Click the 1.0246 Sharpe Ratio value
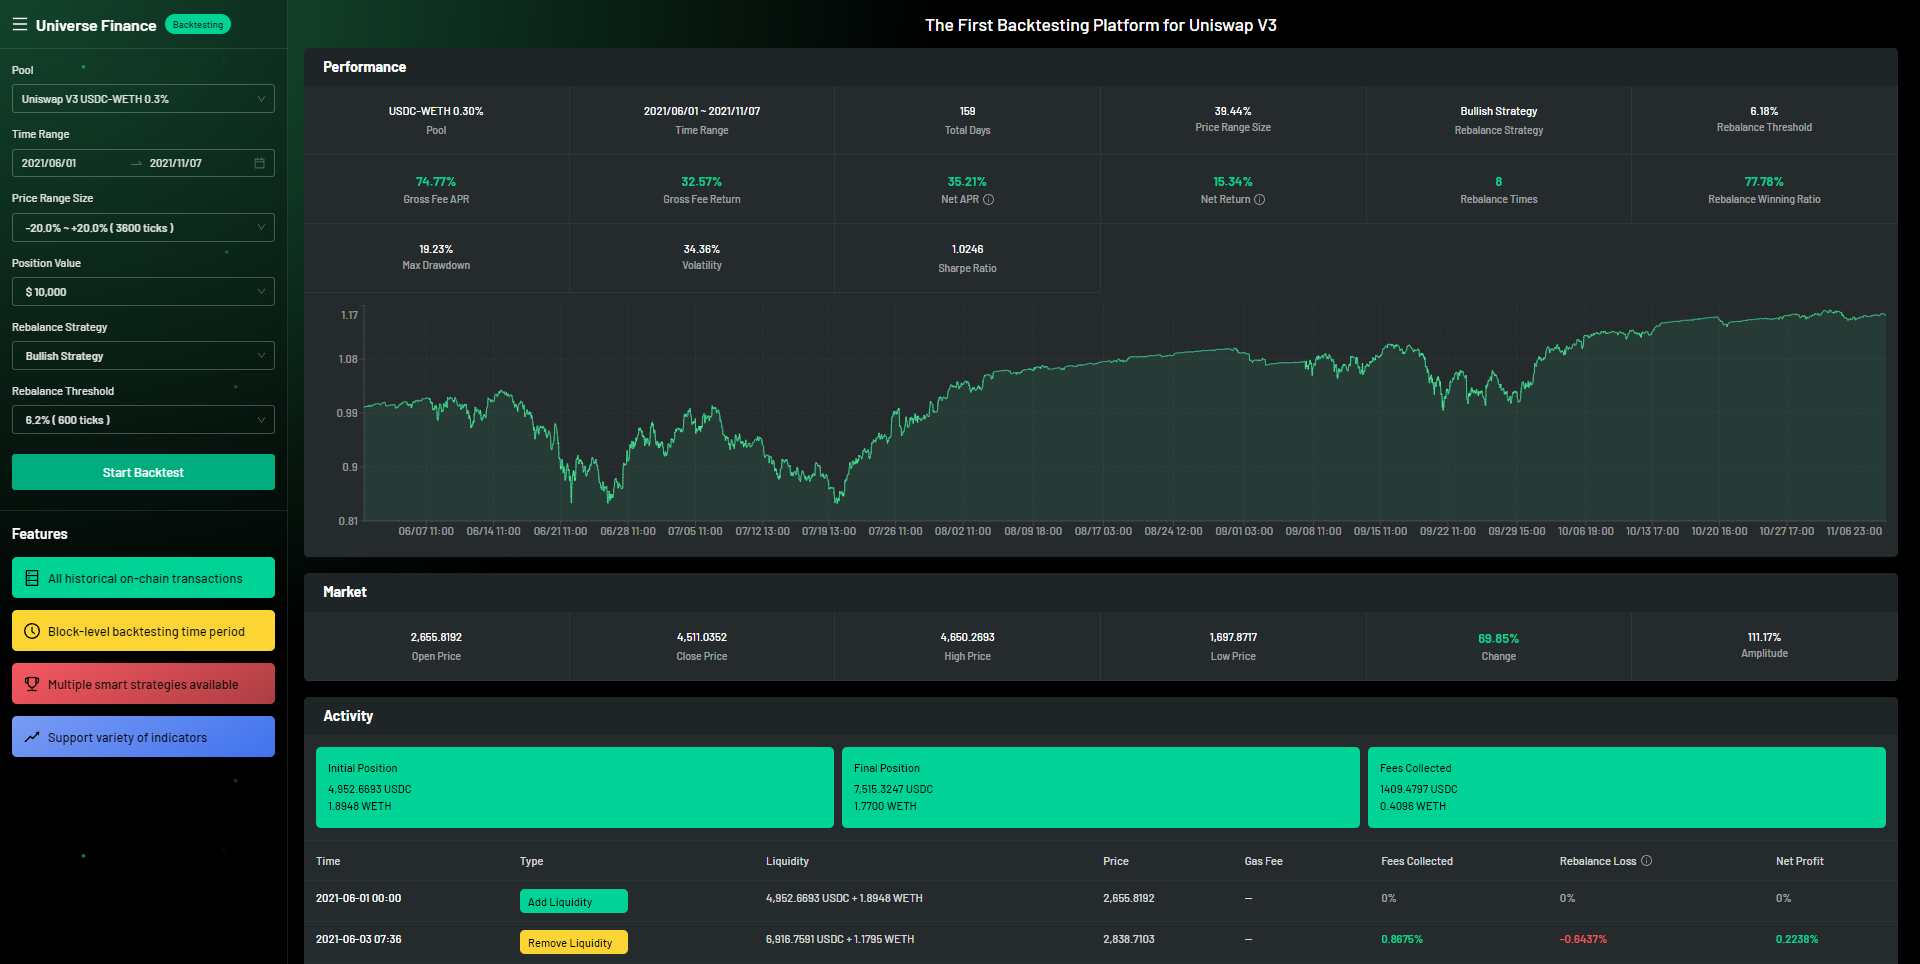Viewport: 1920px width, 964px height. [x=967, y=249]
